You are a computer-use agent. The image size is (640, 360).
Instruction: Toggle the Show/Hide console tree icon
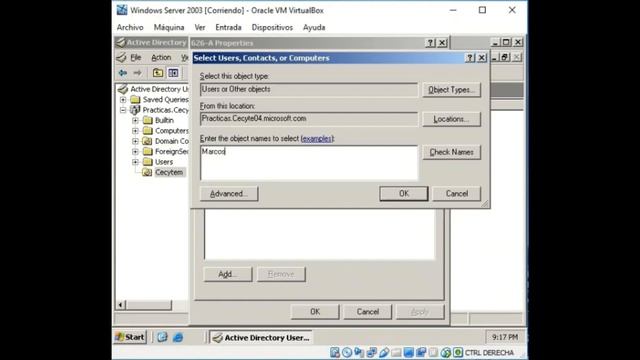click(173, 73)
